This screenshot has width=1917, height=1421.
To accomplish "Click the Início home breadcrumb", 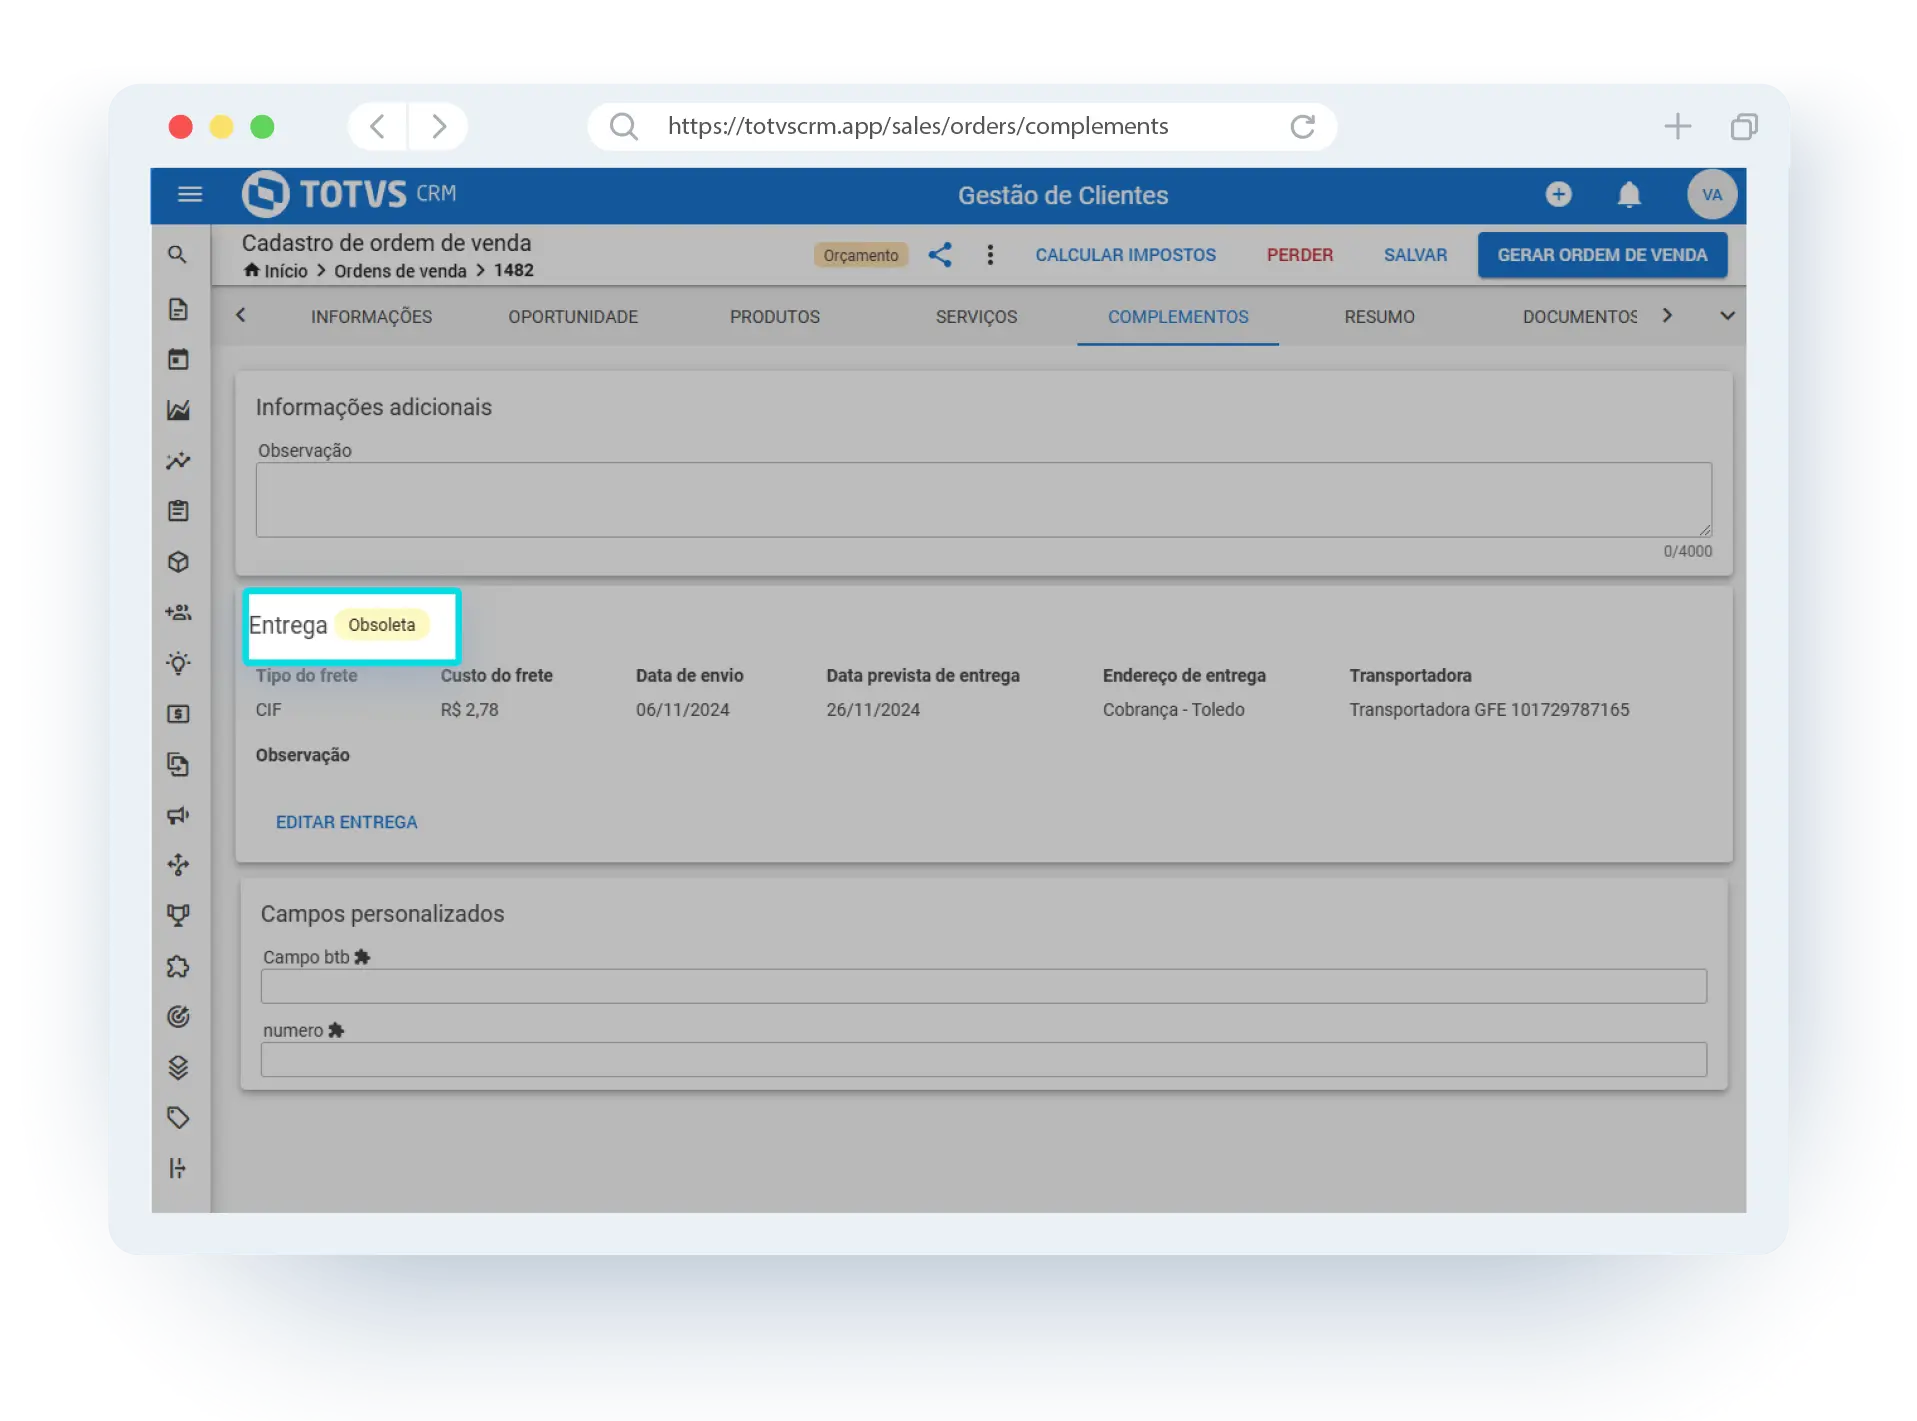I will click(x=276, y=271).
